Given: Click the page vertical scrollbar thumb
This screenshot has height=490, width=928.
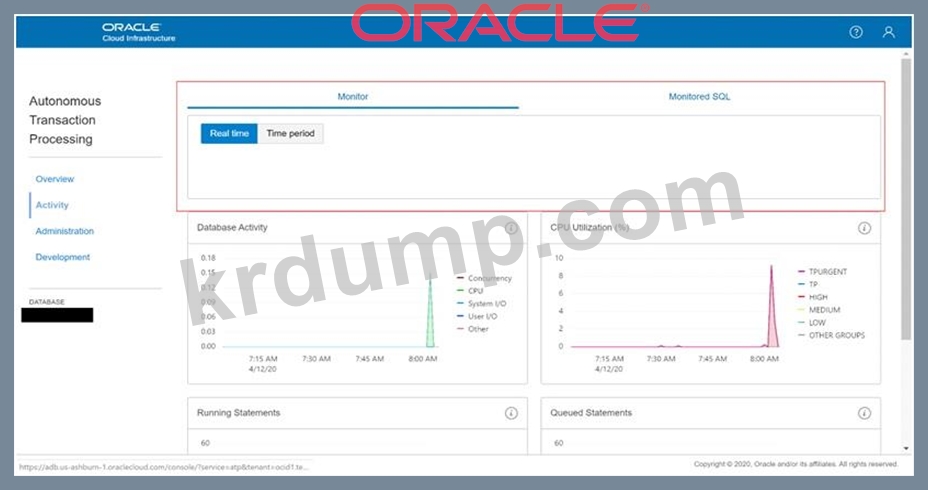Looking at the screenshot, I should click(906, 198).
